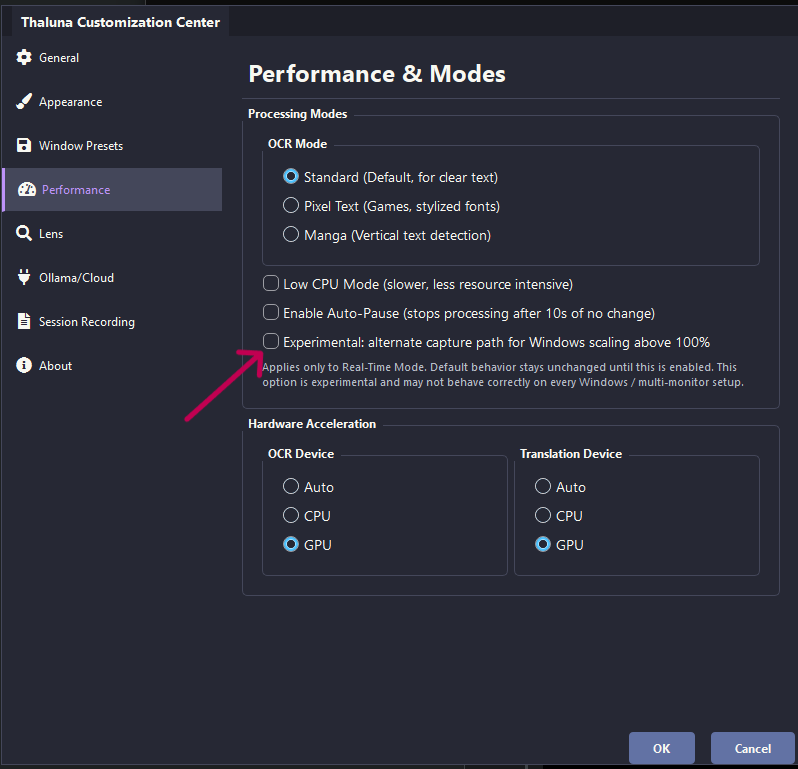Click the Ollama/Cloud plug icon
This screenshot has height=769, width=798.
[x=24, y=277]
